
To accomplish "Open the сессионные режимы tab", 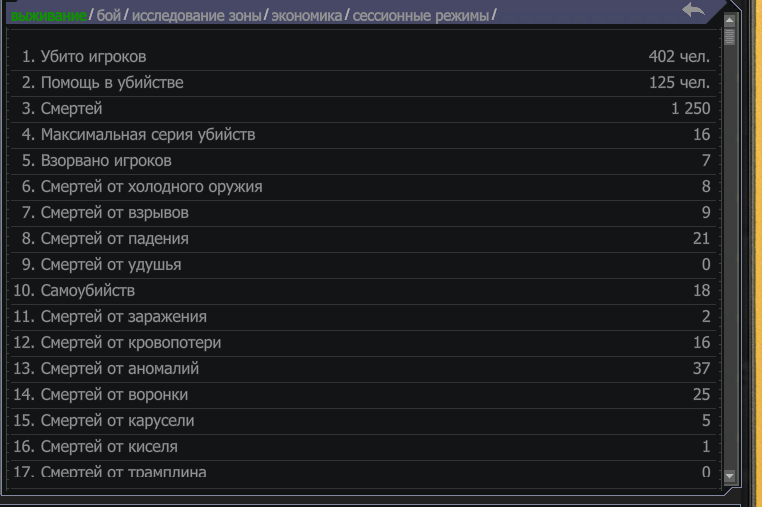I will coord(421,16).
